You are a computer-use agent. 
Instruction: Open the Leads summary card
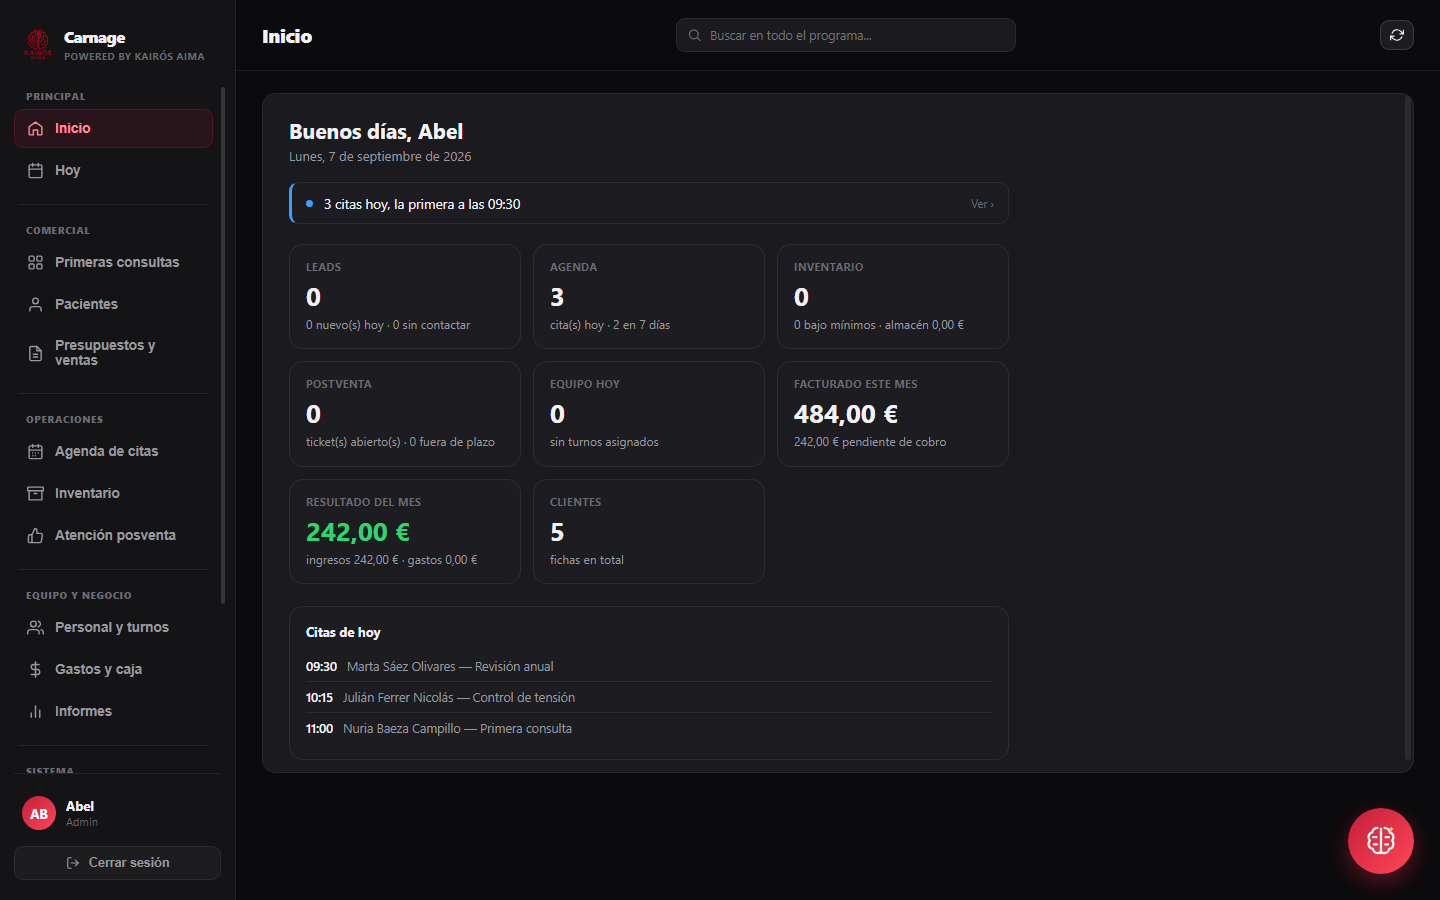coord(405,297)
